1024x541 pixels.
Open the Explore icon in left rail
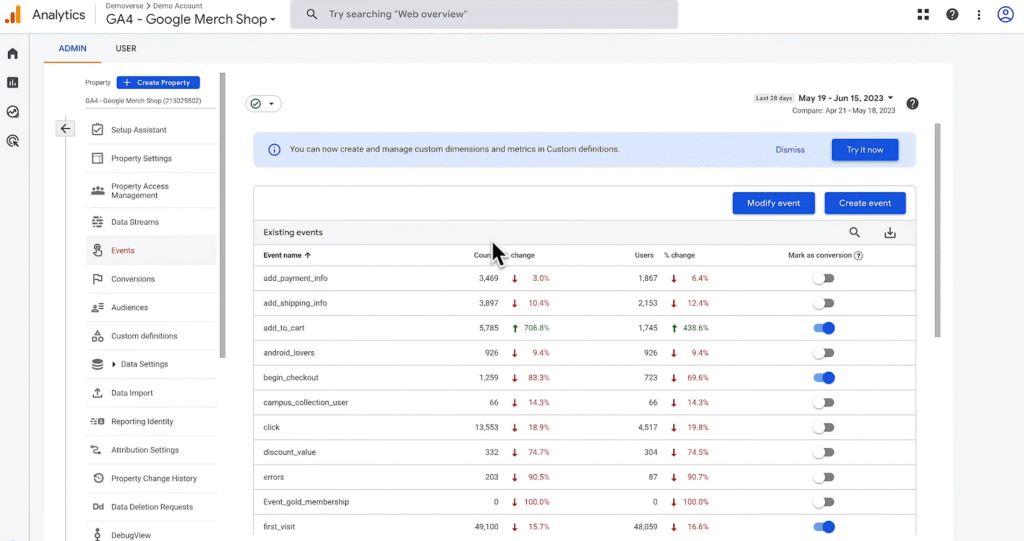(12, 112)
